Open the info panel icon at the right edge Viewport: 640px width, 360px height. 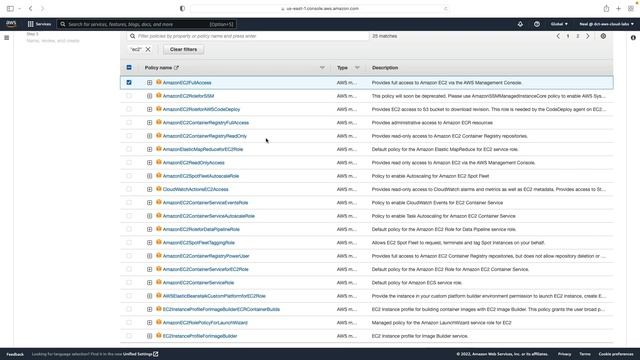633,38
